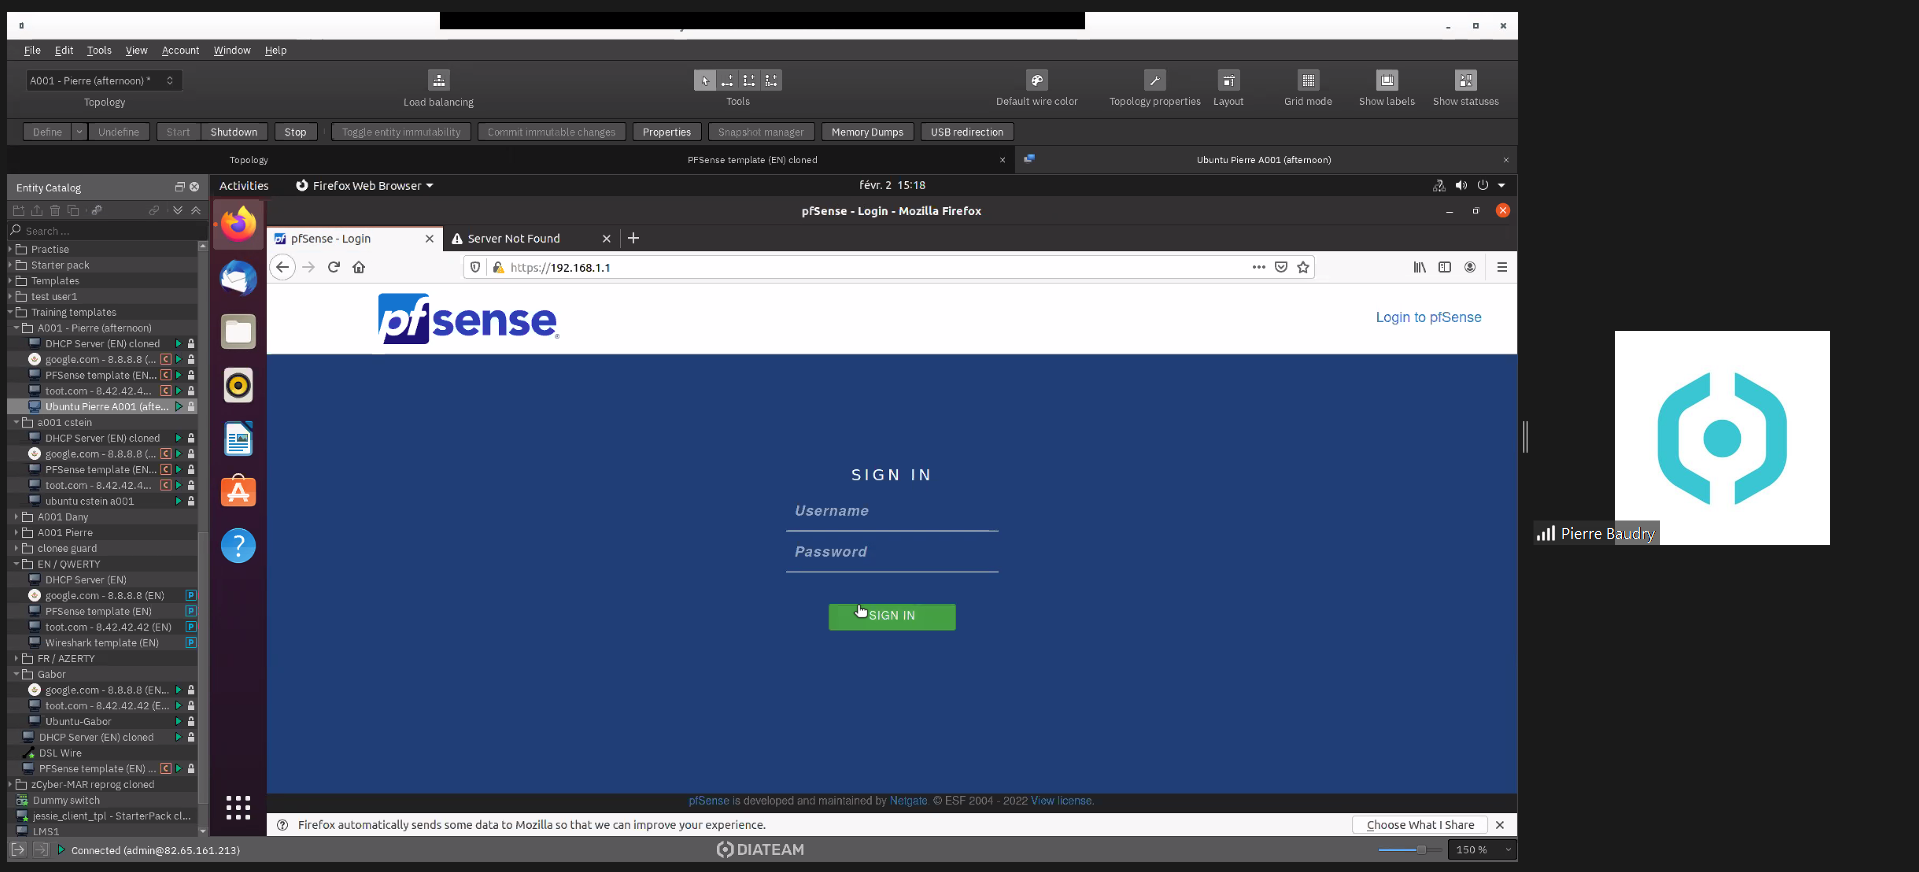1919x872 pixels.
Task: Click the Default wire color icon
Action: pyautogui.click(x=1036, y=81)
